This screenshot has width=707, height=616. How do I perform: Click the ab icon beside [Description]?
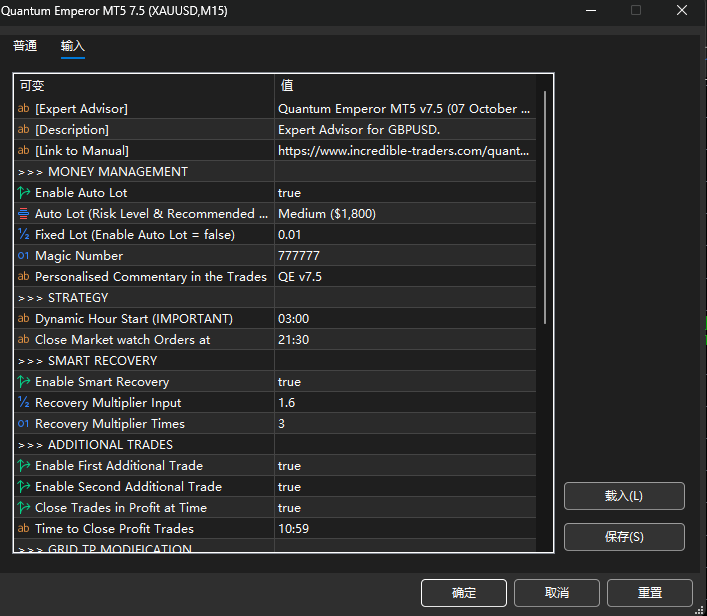[x=23, y=129]
